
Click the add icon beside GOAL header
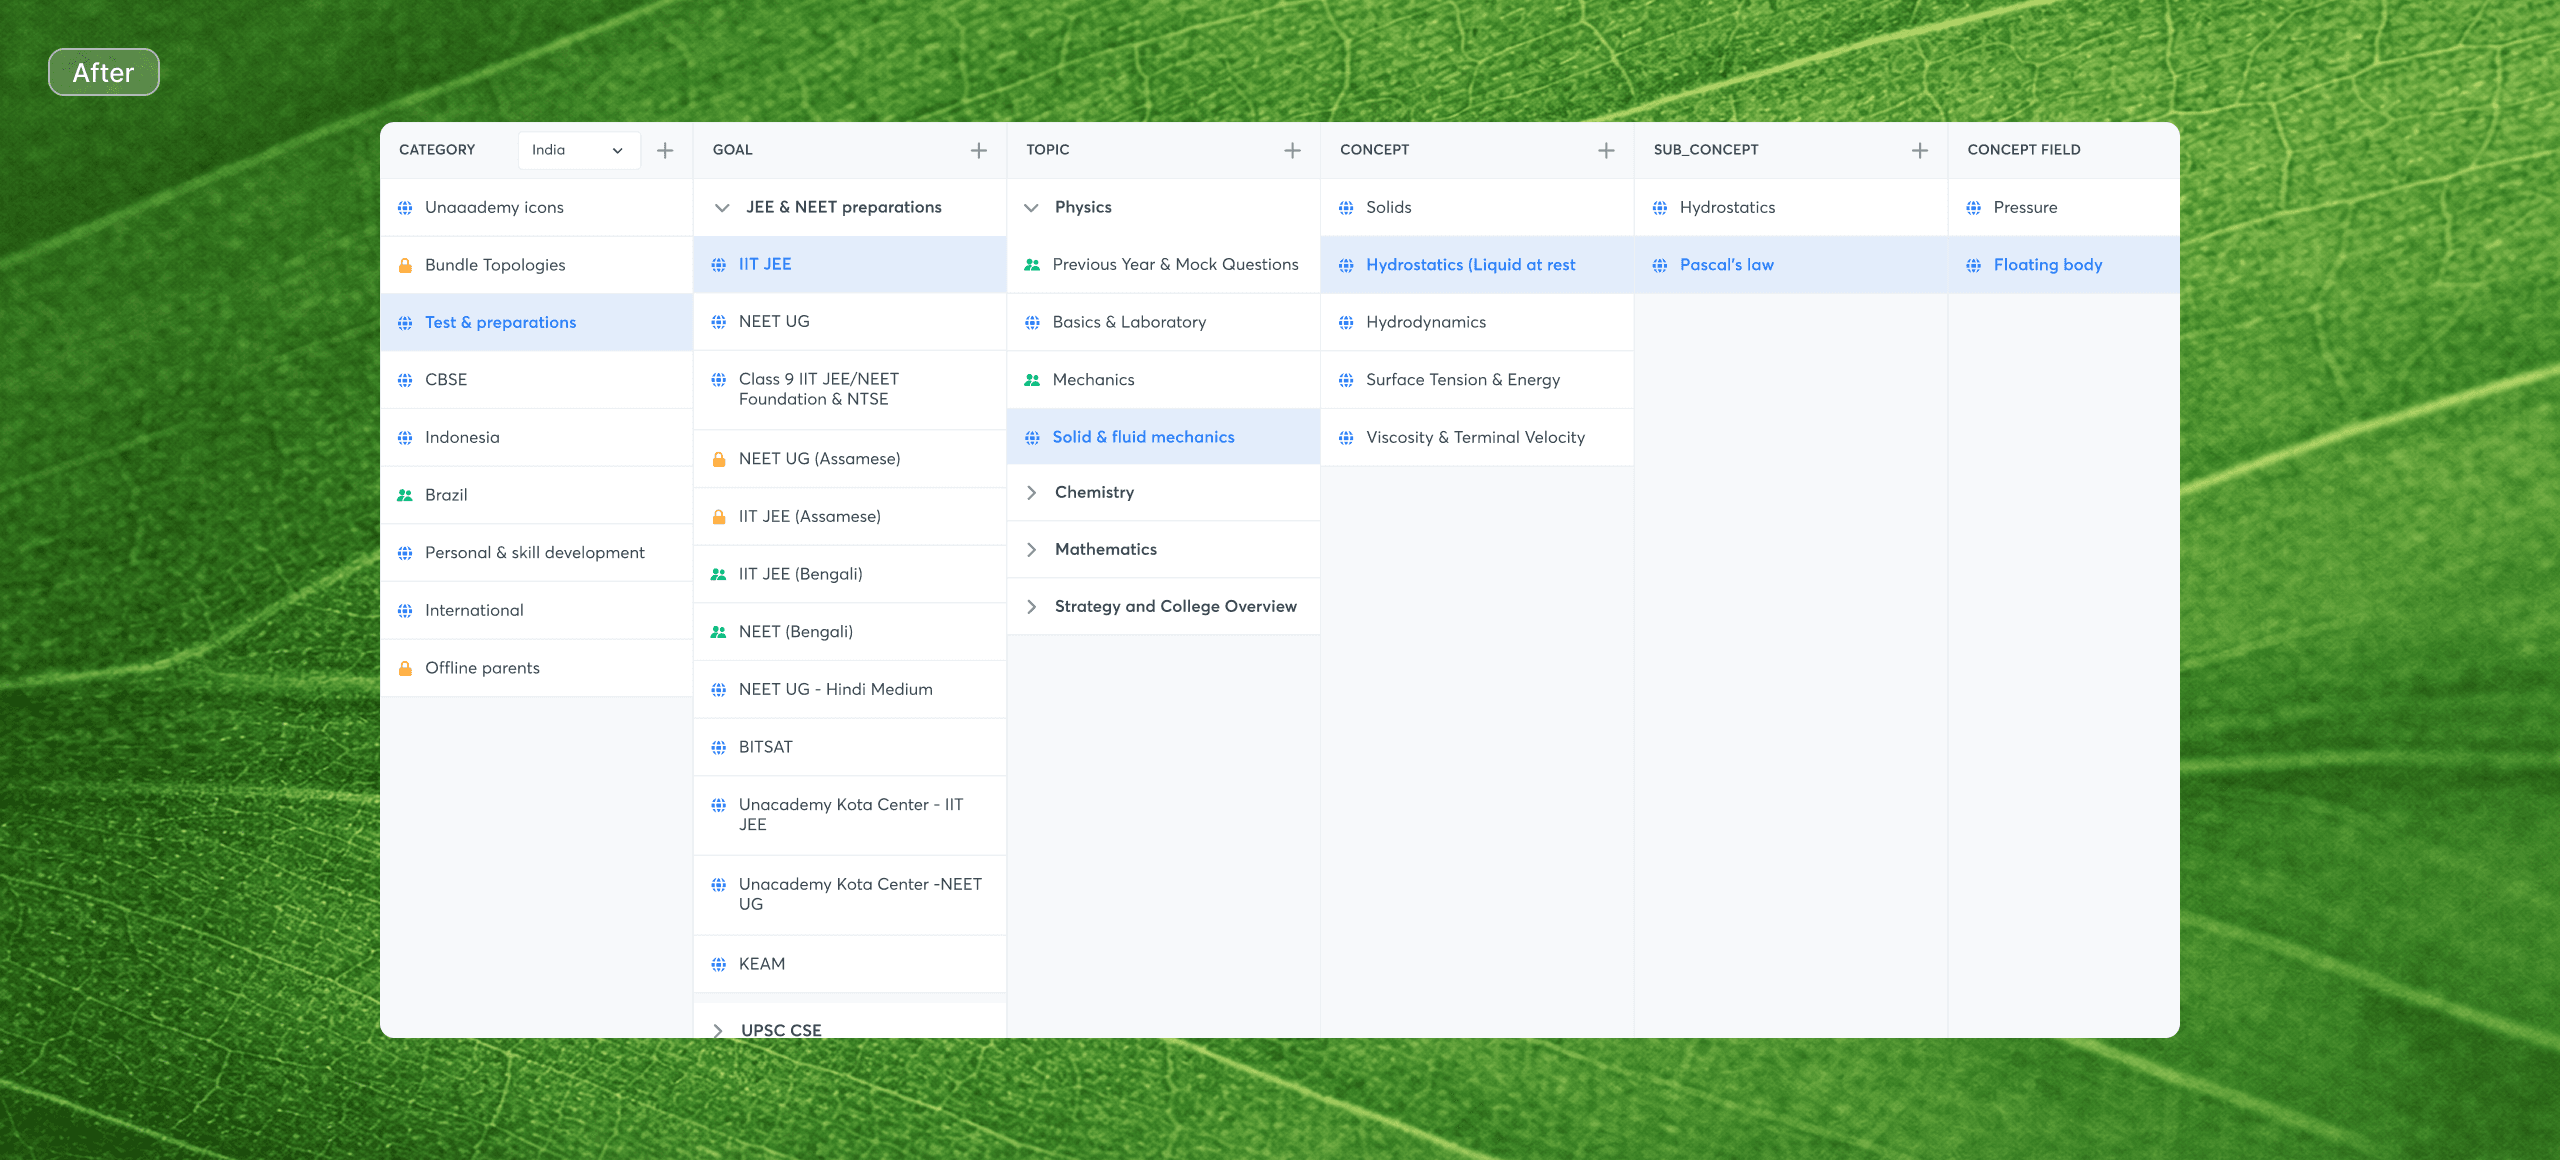978,150
